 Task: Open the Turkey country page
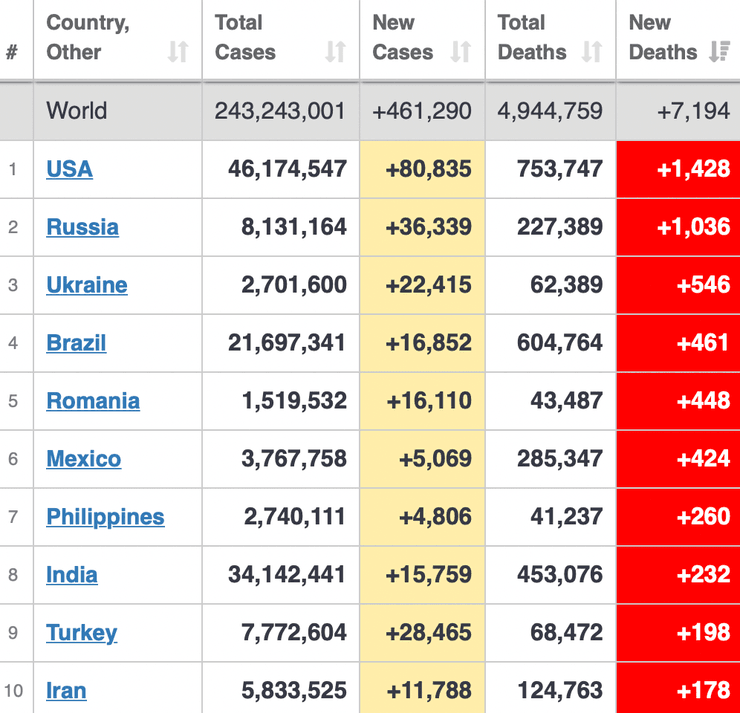pos(81,633)
